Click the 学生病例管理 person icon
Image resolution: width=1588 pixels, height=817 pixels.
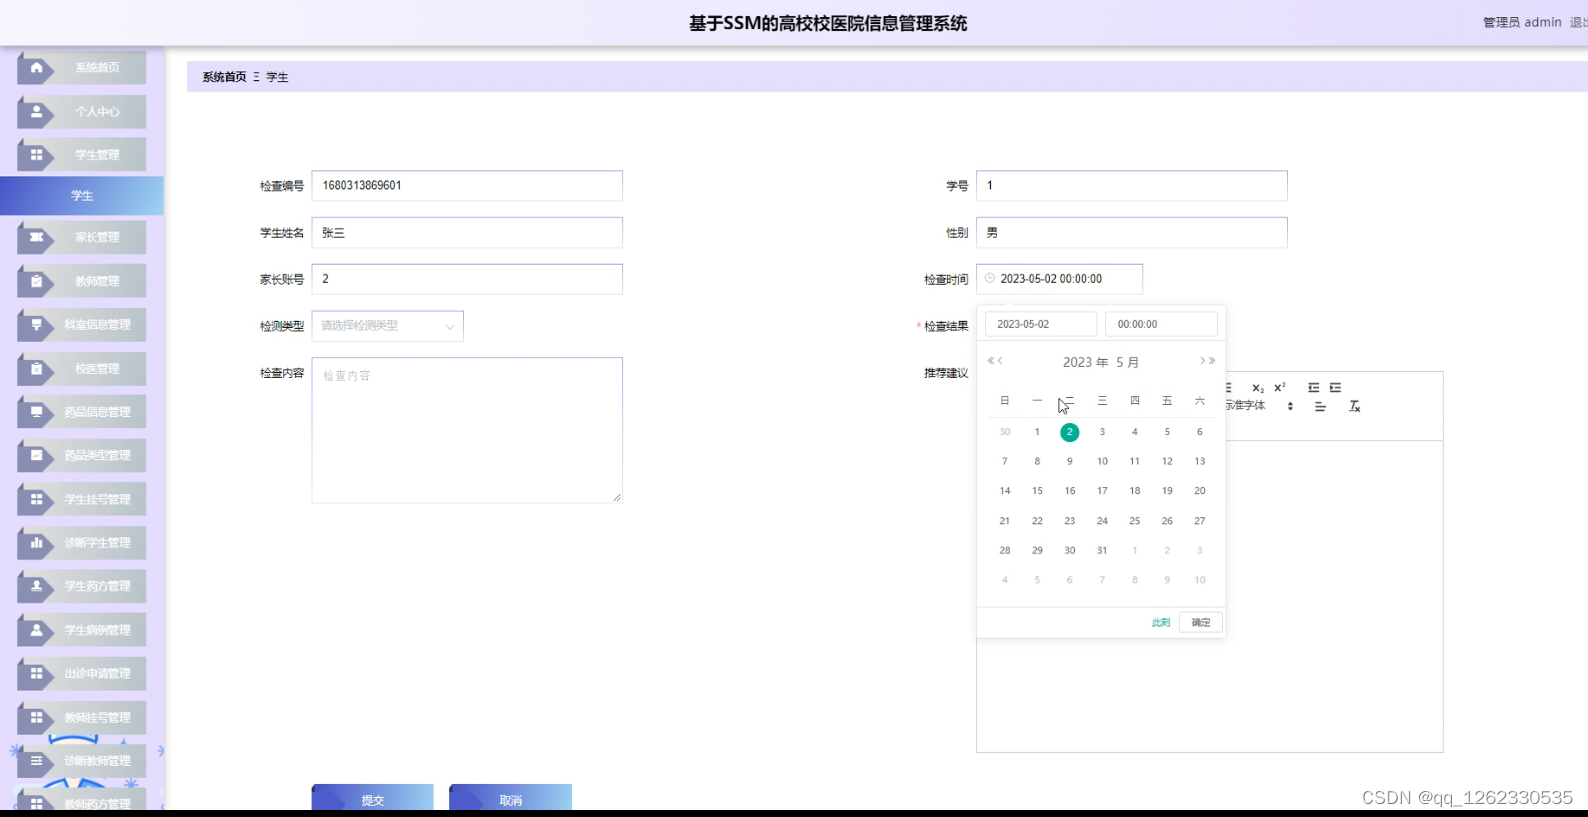[x=37, y=630]
